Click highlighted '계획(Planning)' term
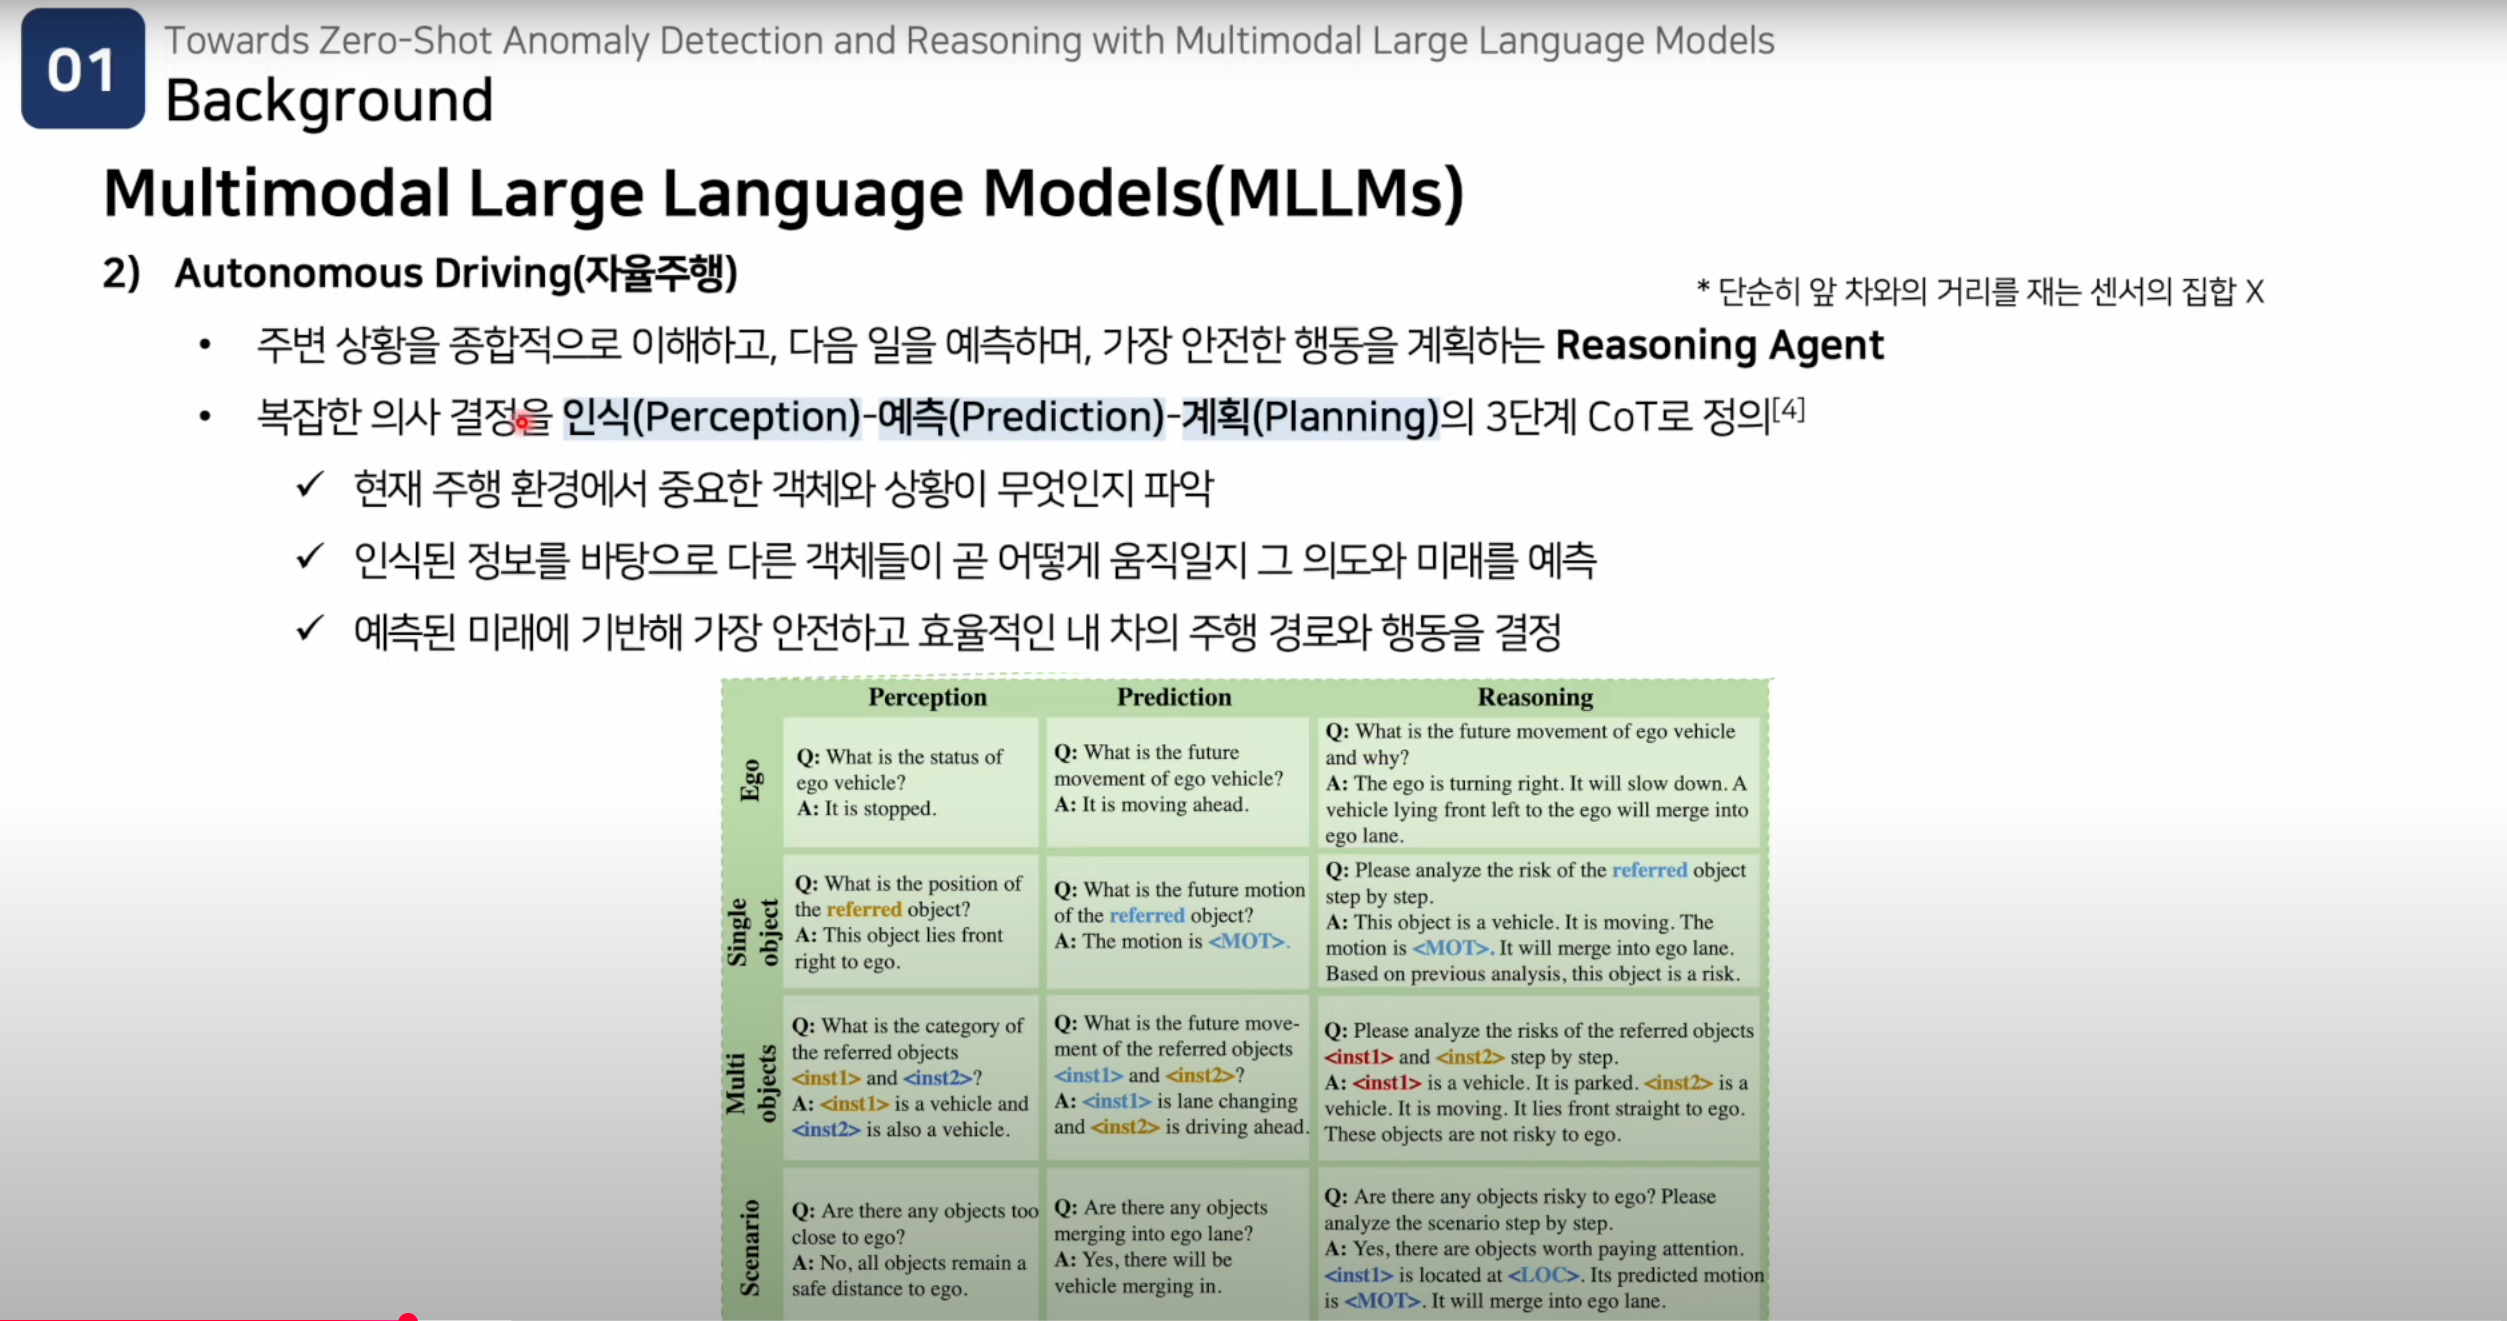Viewport: 2507px width, 1321px height. 1309,417
